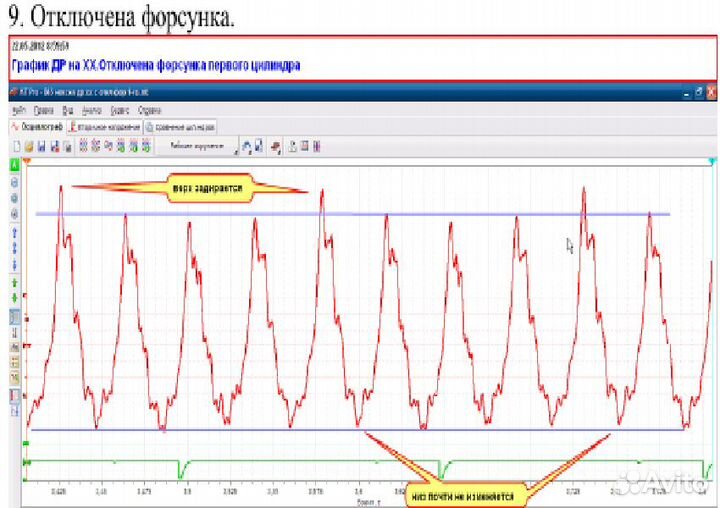Viewport: 720px width, 508px height.
Task: Open the Справка menu
Action: [150, 111]
